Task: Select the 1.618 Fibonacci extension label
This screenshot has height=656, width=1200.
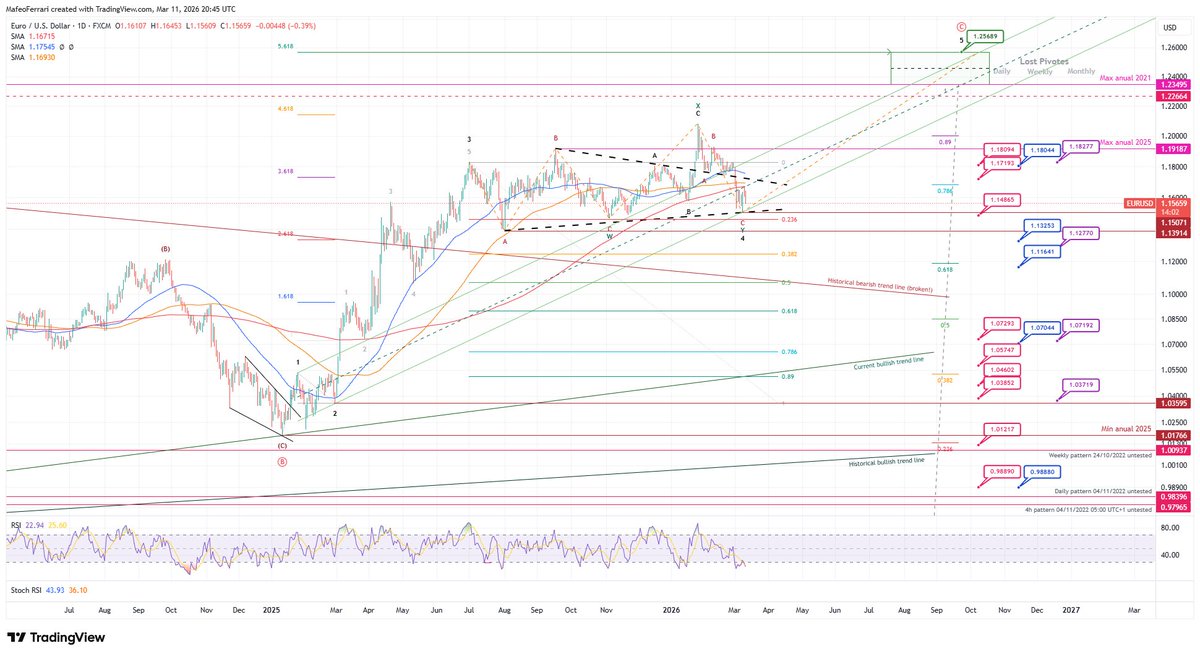Action: pyautogui.click(x=284, y=296)
